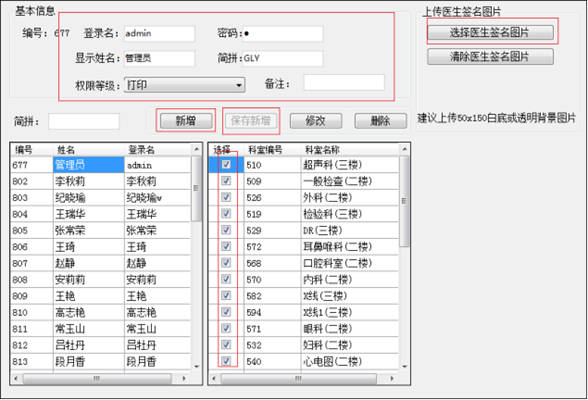
Task: Toggle checkbox for 超声科(三楼) row 510
Action: (x=226, y=164)
